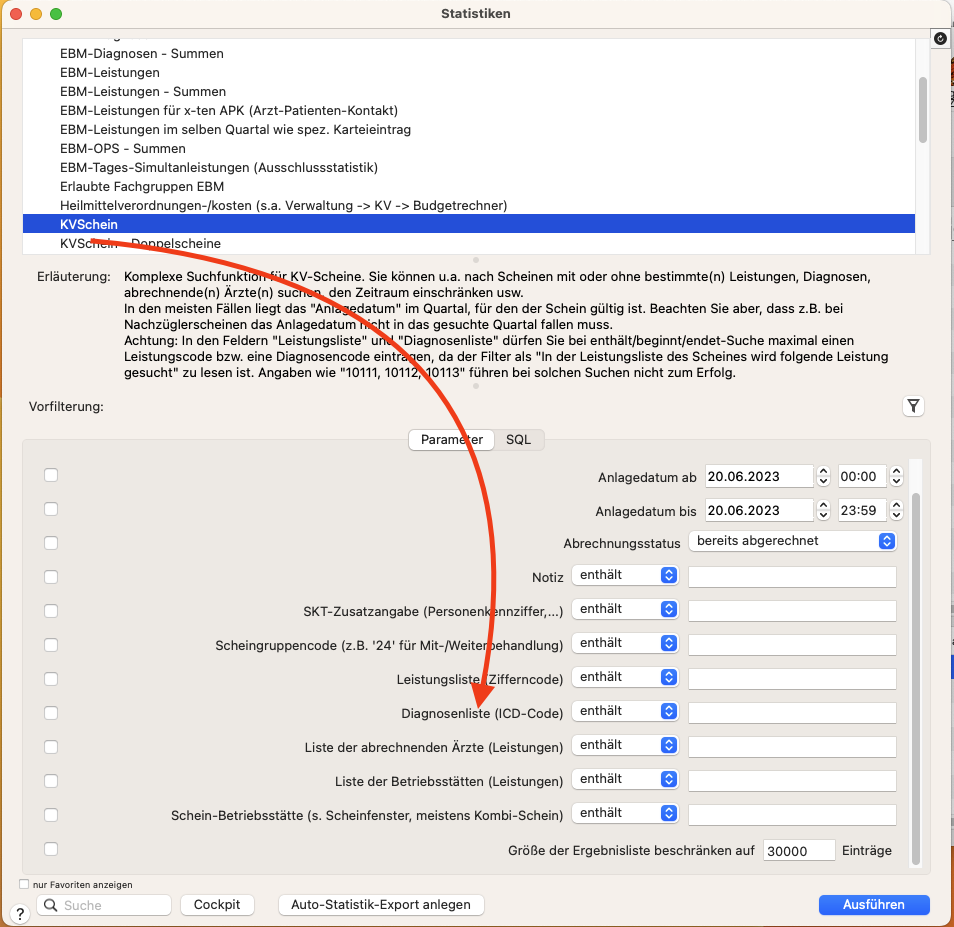Select 'EBM-Leistungen - Summen' entry

(468, 91)
